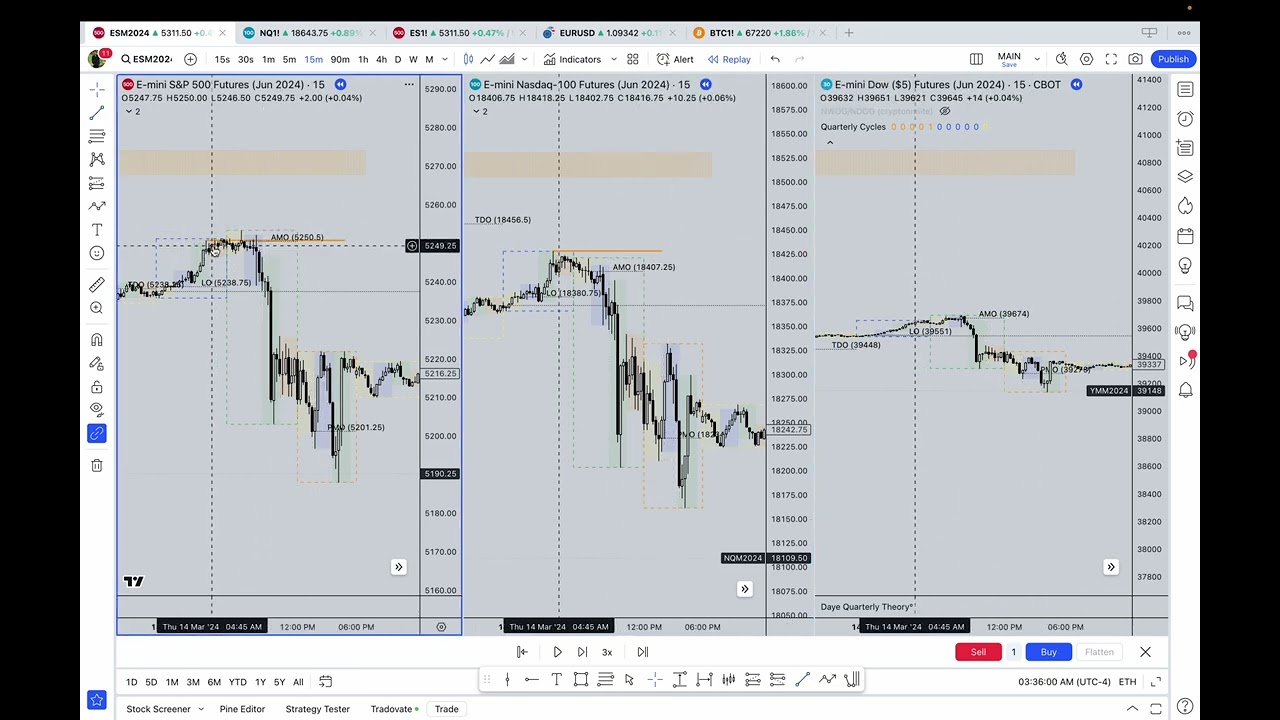Image resolution: width=1280 pixels, height=720 pixels.
Task: Toggle visibility of NWOG/NDOG indicator
Action: click(x=944, y=112)
